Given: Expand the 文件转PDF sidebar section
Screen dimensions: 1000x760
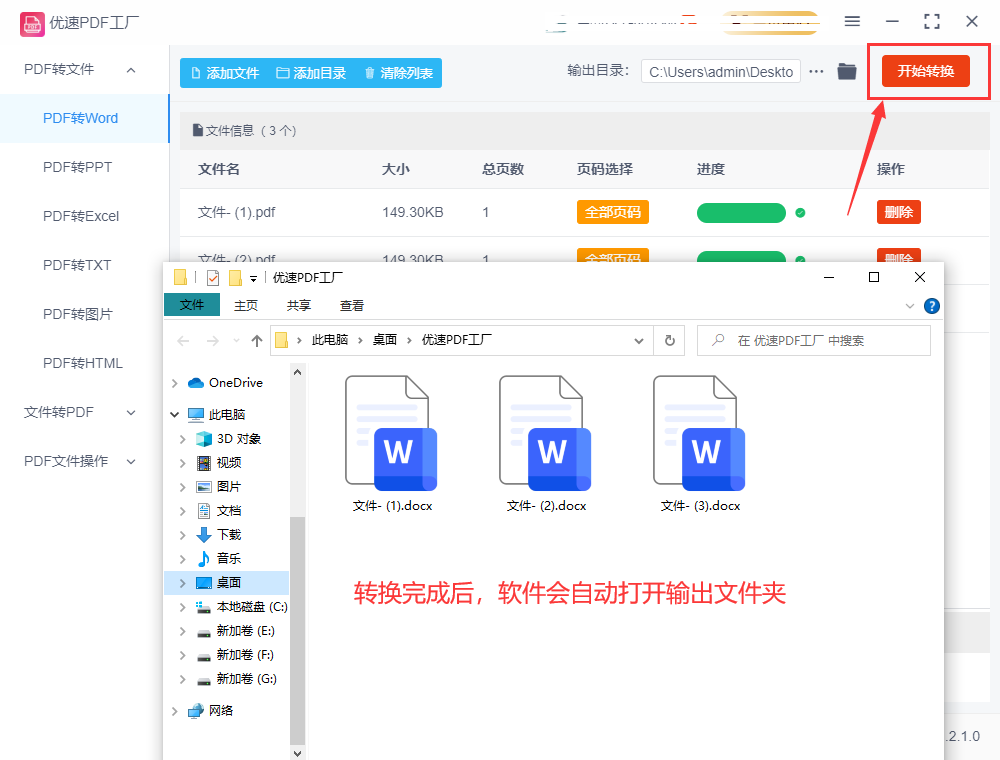Looking at the screenshot, I should pyautogui.click(x=131, y=413).
